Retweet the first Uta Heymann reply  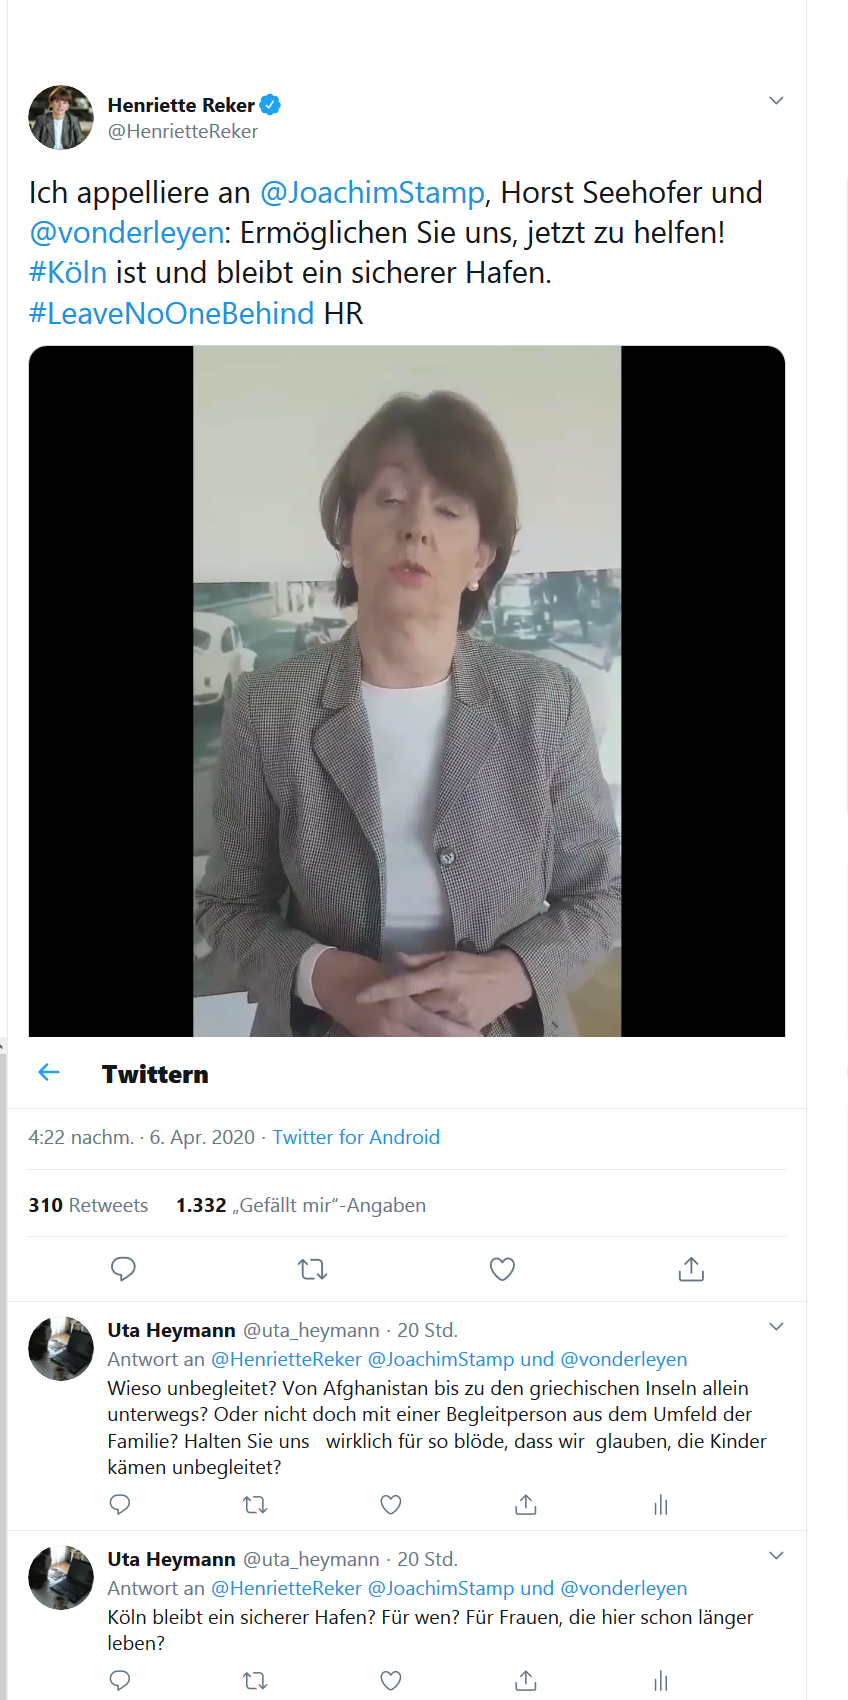pos(255,1504)
